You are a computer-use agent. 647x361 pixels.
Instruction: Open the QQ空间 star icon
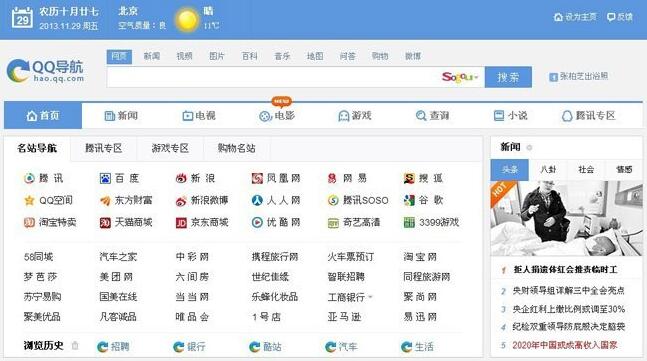(29, 201)
